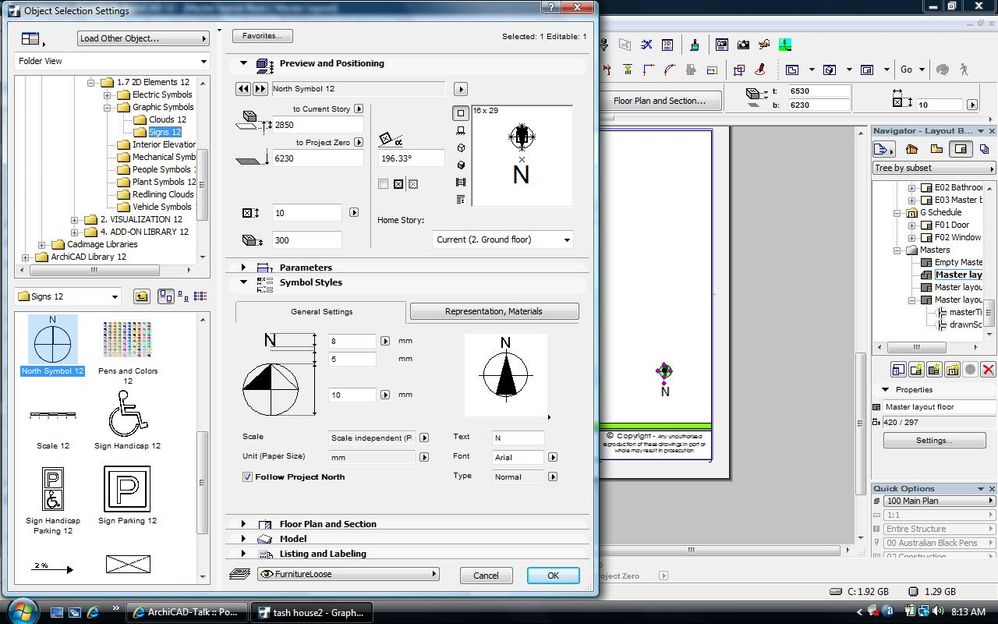Click the red delete icon in Navigator
This screenshot has height=624, width=998.
tap(987, 370)
